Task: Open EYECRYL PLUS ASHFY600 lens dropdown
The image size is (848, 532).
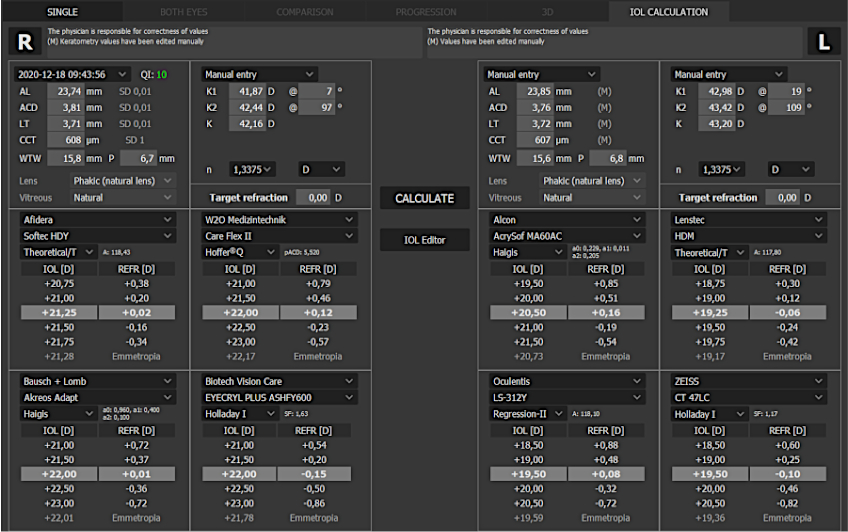Action: click(x=279, y=397)
